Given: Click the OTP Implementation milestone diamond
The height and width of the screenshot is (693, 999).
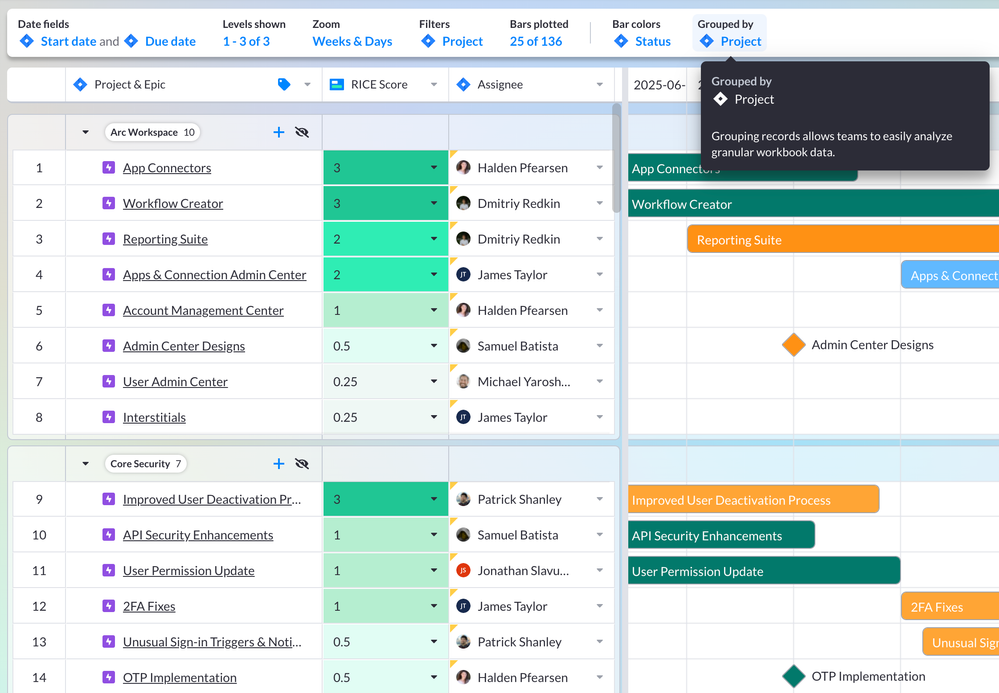Looking at the screenshot, I should click(793, 676).
